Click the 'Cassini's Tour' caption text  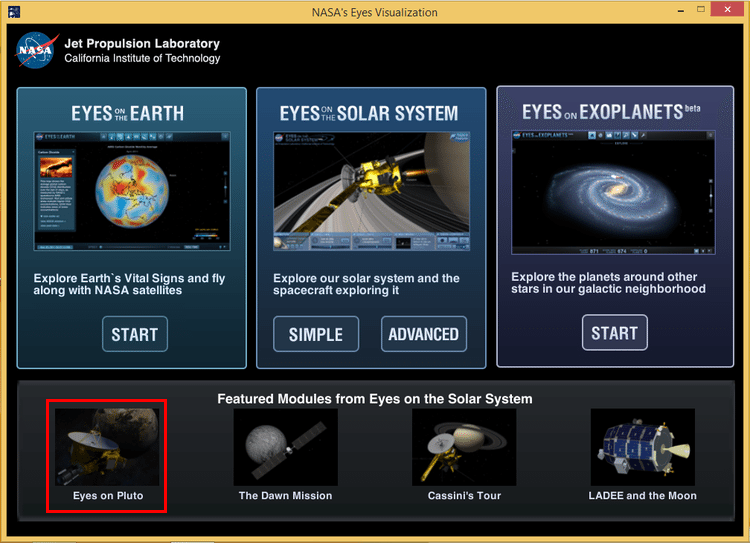(x=464, y=496)
